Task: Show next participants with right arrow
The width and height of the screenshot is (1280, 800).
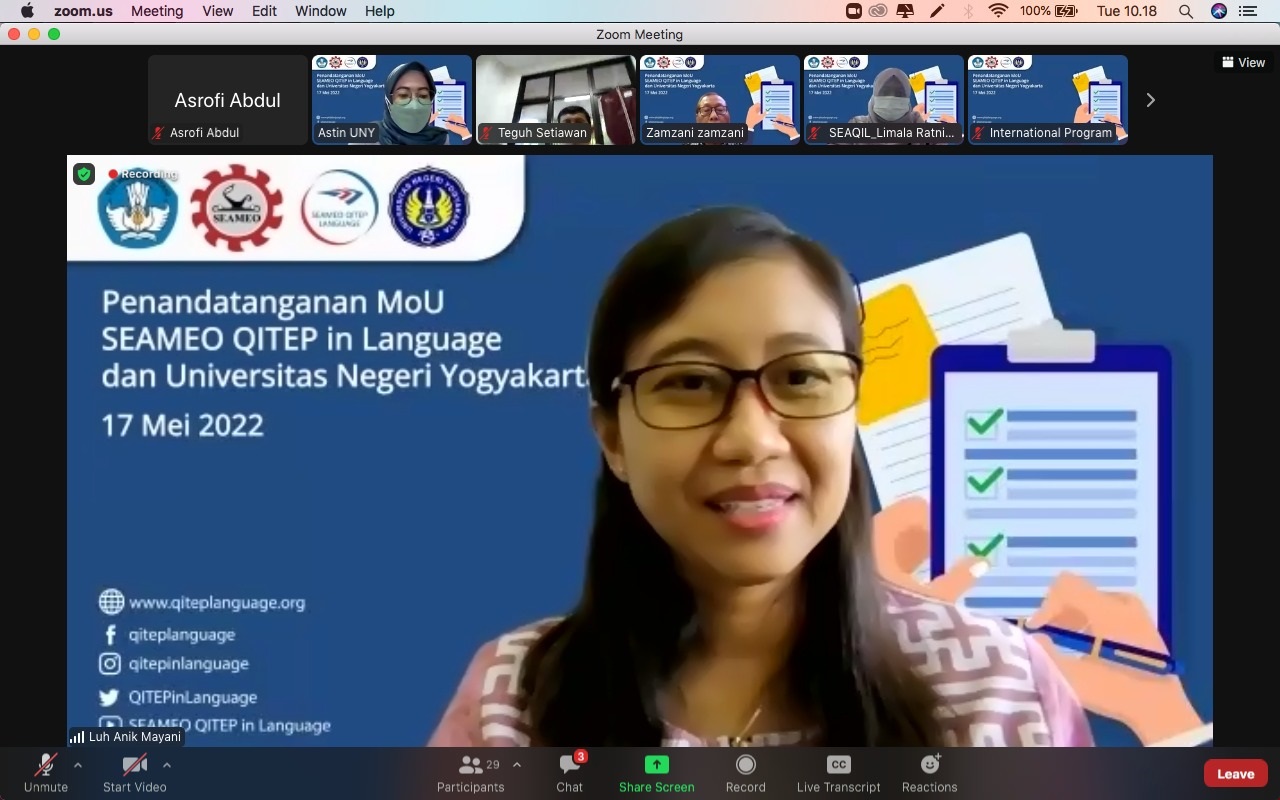Action: coord(1150,100)
